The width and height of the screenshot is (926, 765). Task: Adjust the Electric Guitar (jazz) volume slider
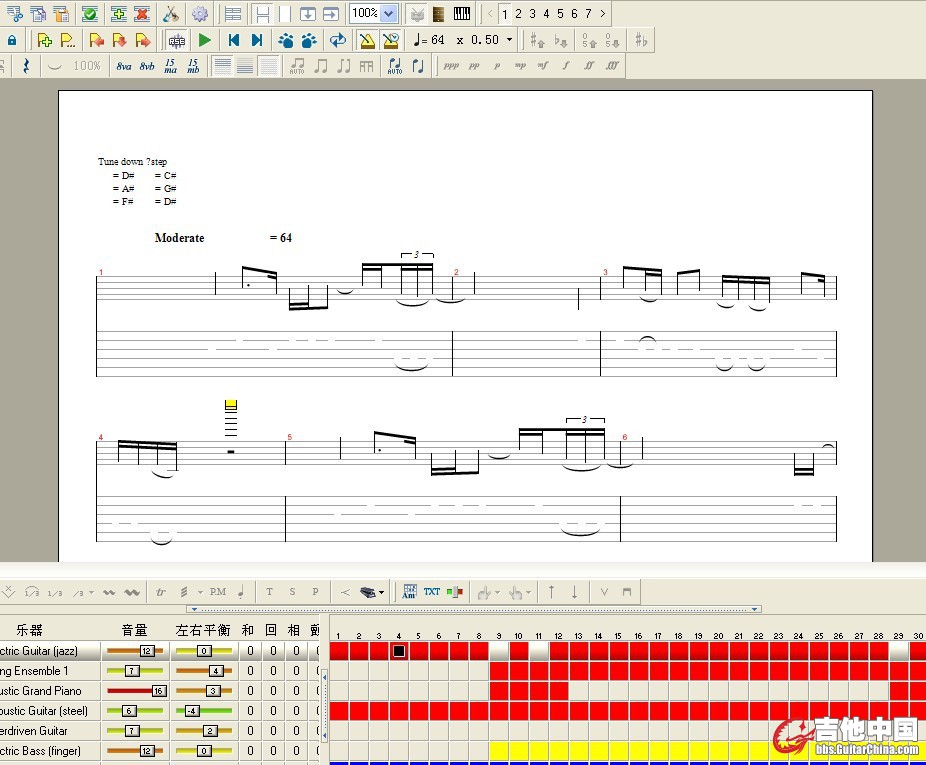[146, 651]
